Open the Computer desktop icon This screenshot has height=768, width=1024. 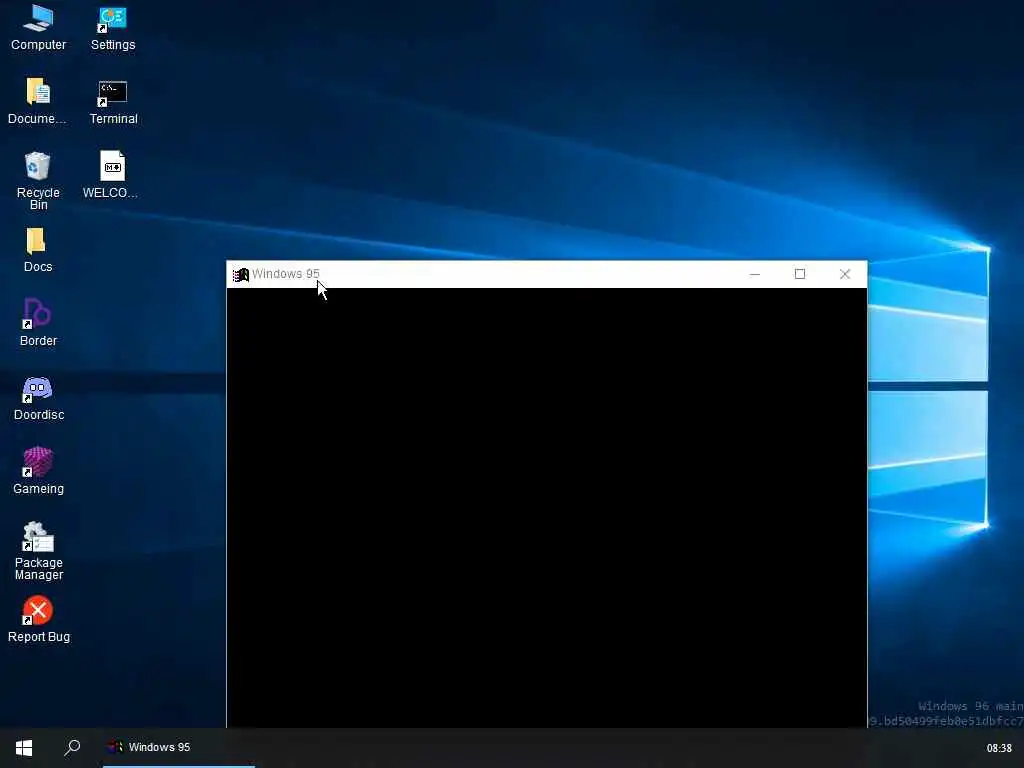tap(38, 27)
